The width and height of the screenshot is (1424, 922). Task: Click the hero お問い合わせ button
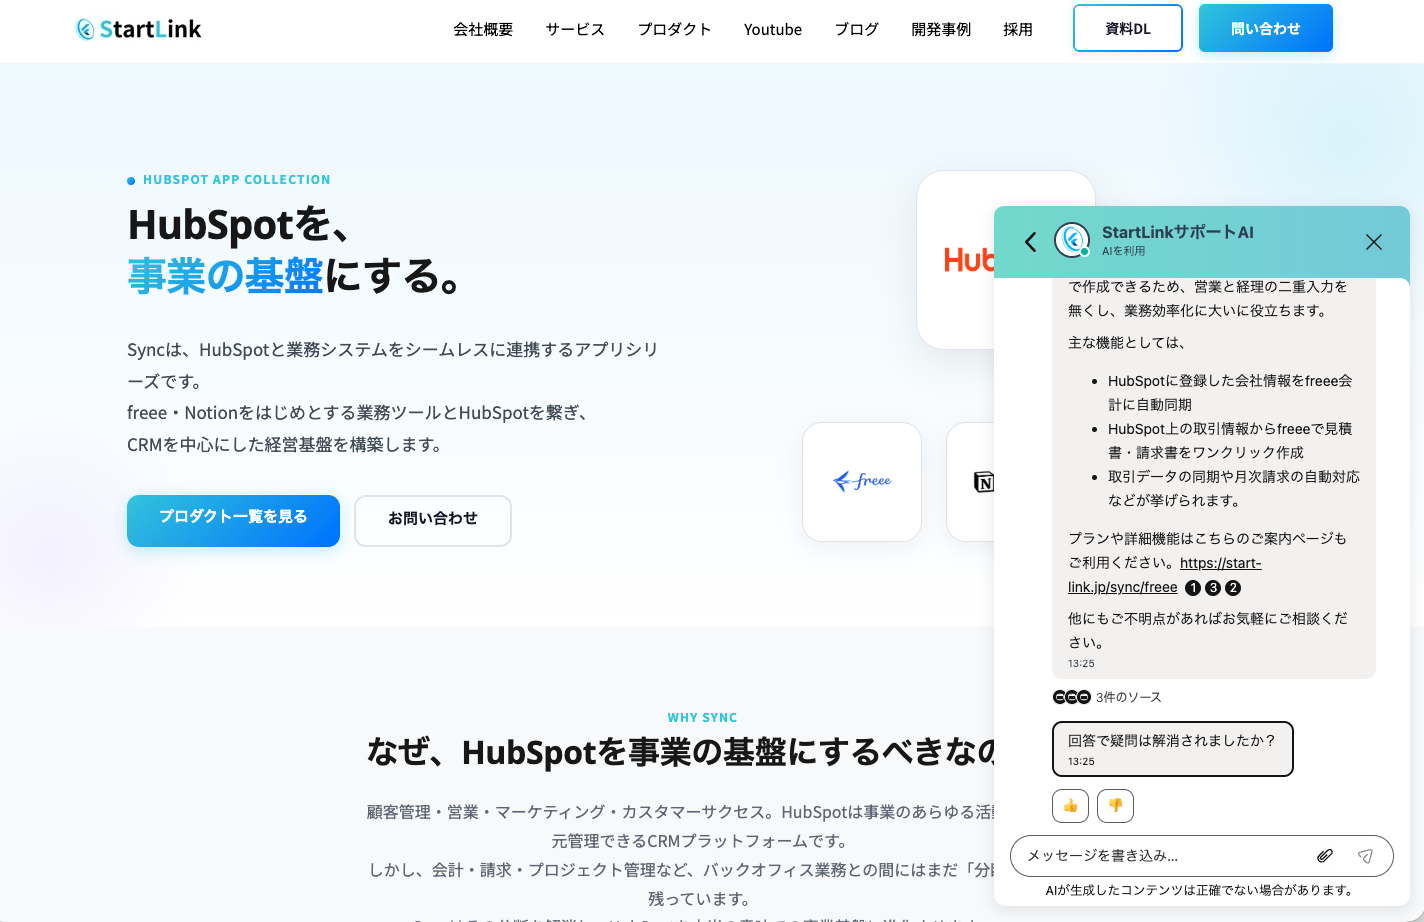pos(433,520)
